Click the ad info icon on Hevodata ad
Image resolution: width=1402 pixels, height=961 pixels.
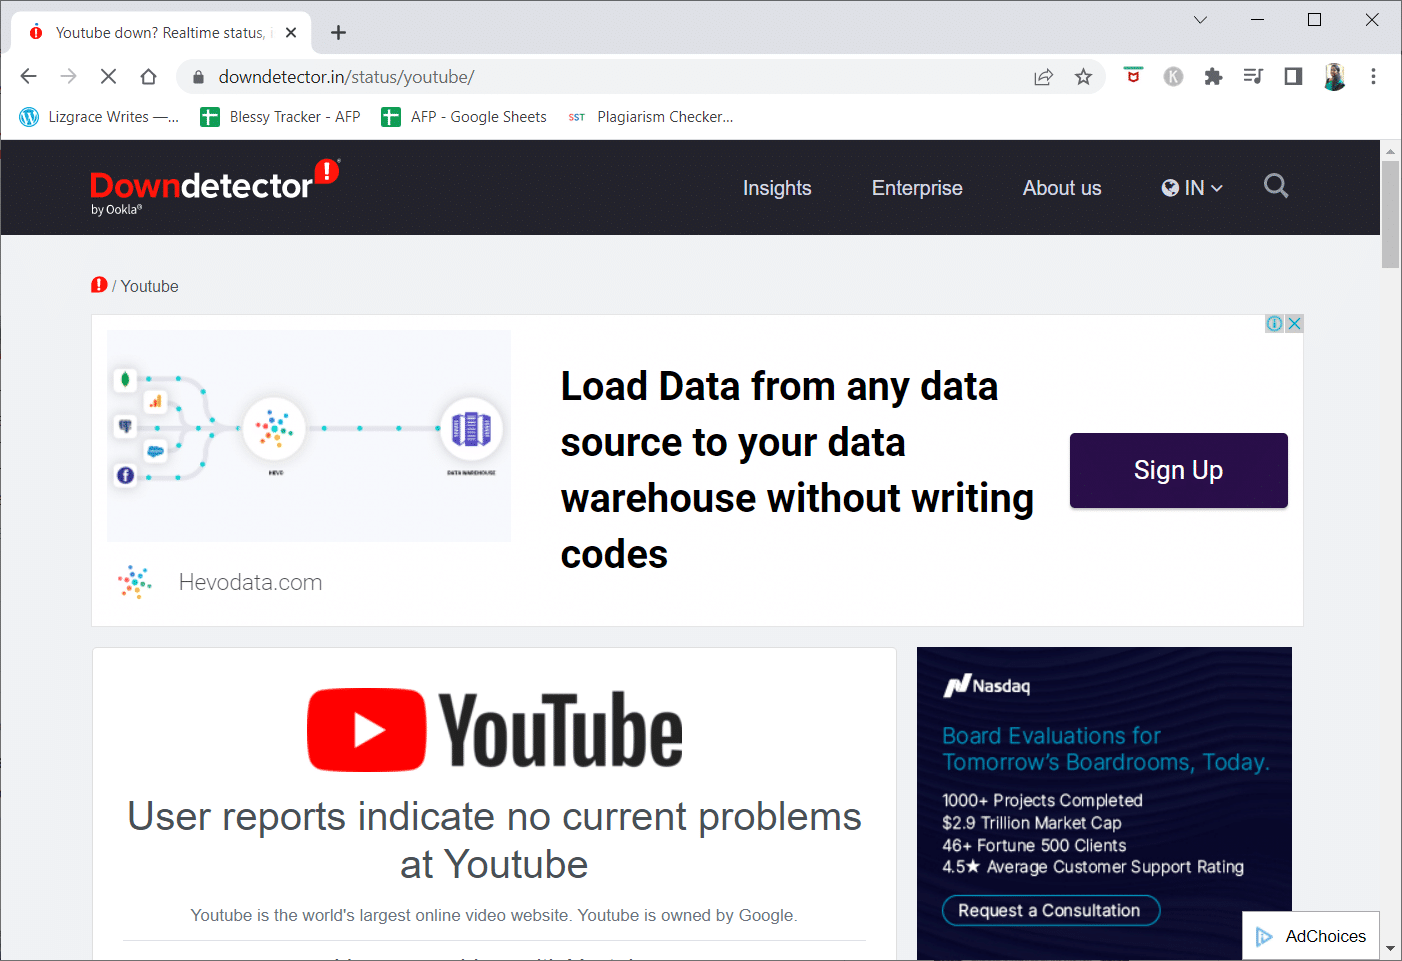coord(1274,323)
